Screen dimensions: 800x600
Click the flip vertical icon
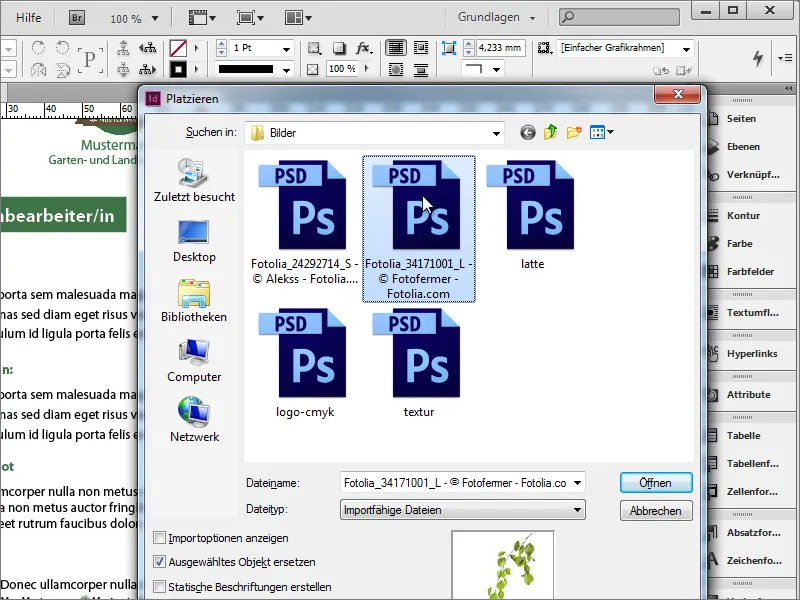[63, 69]
